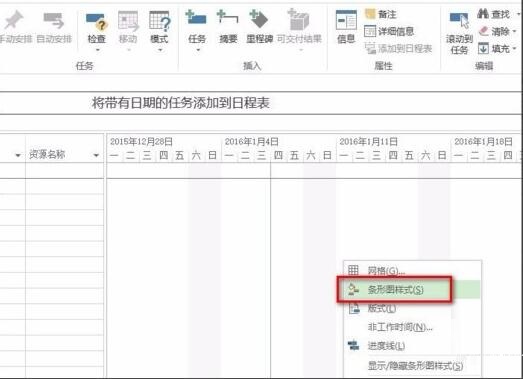
Task: Open the 资源名称 column filter dropdown
Action: tap(96, 155)
